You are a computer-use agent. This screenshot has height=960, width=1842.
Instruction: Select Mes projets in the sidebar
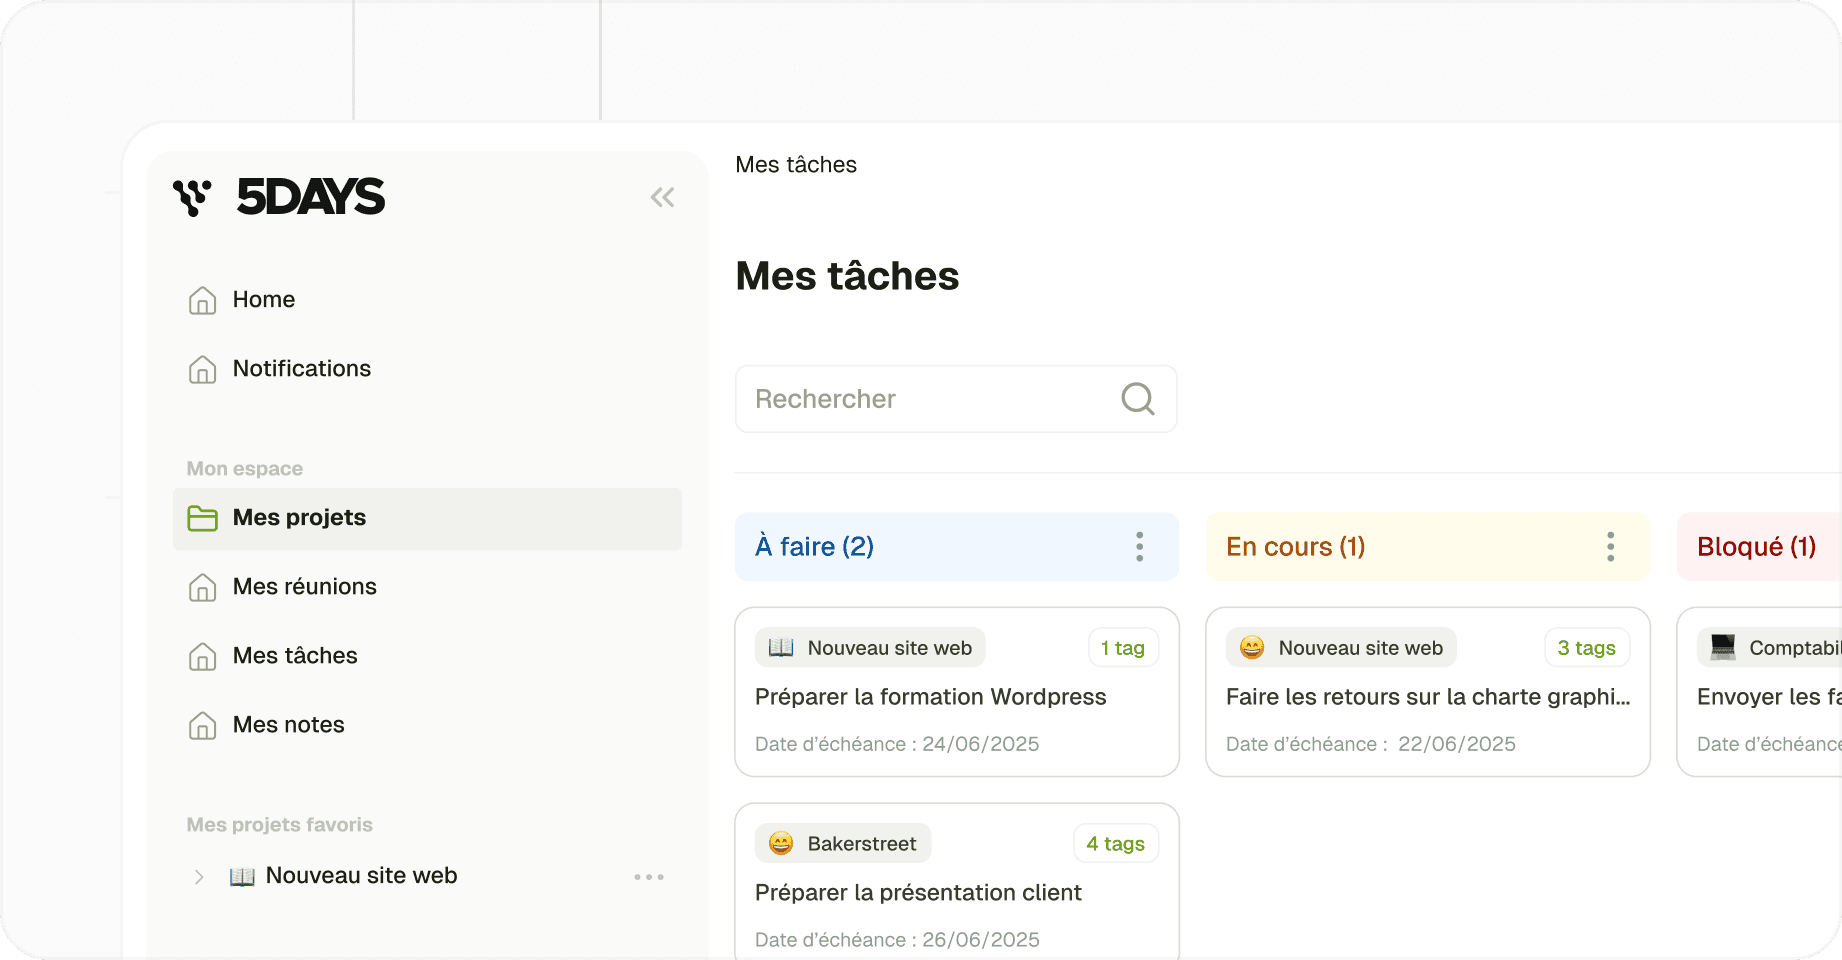coord(427,518)
